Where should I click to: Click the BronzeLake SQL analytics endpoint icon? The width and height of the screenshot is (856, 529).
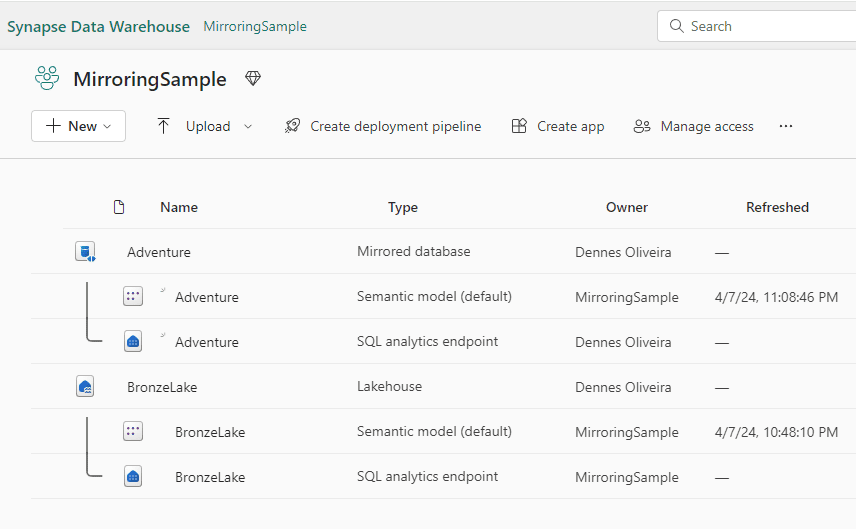pyautogui.click(x=133, y=476)
